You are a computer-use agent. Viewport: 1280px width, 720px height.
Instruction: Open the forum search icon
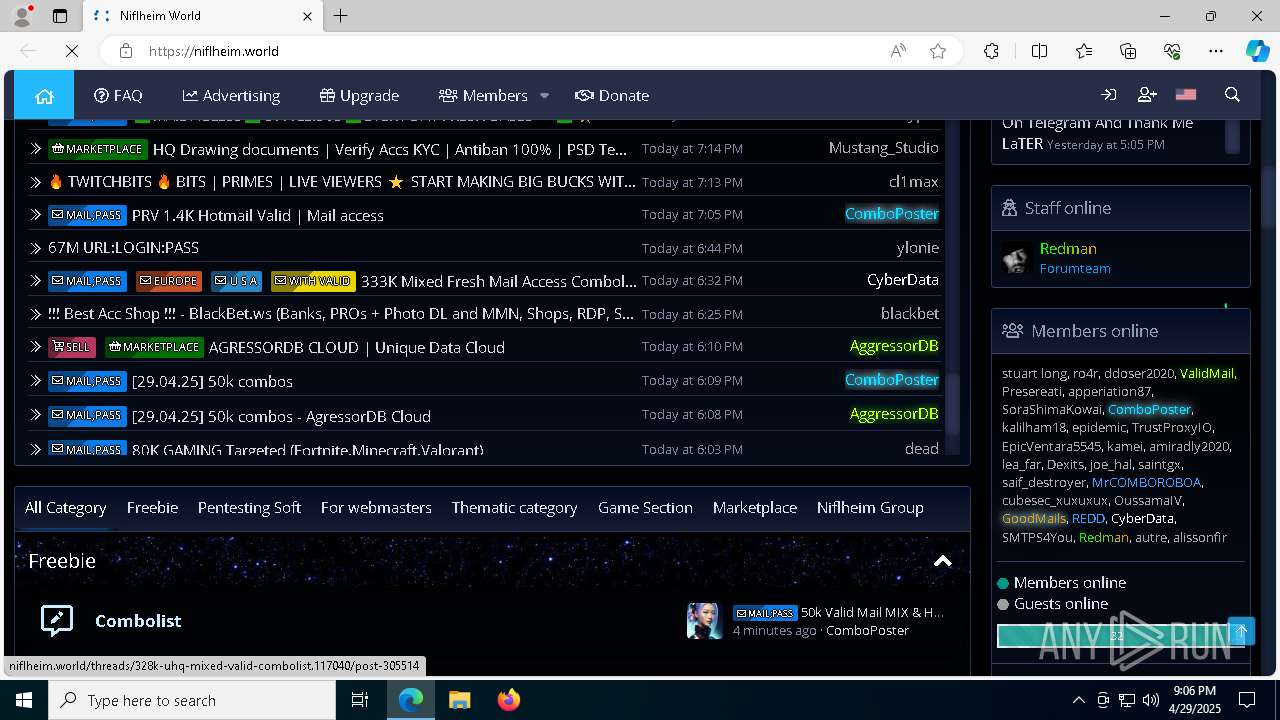1232,95
